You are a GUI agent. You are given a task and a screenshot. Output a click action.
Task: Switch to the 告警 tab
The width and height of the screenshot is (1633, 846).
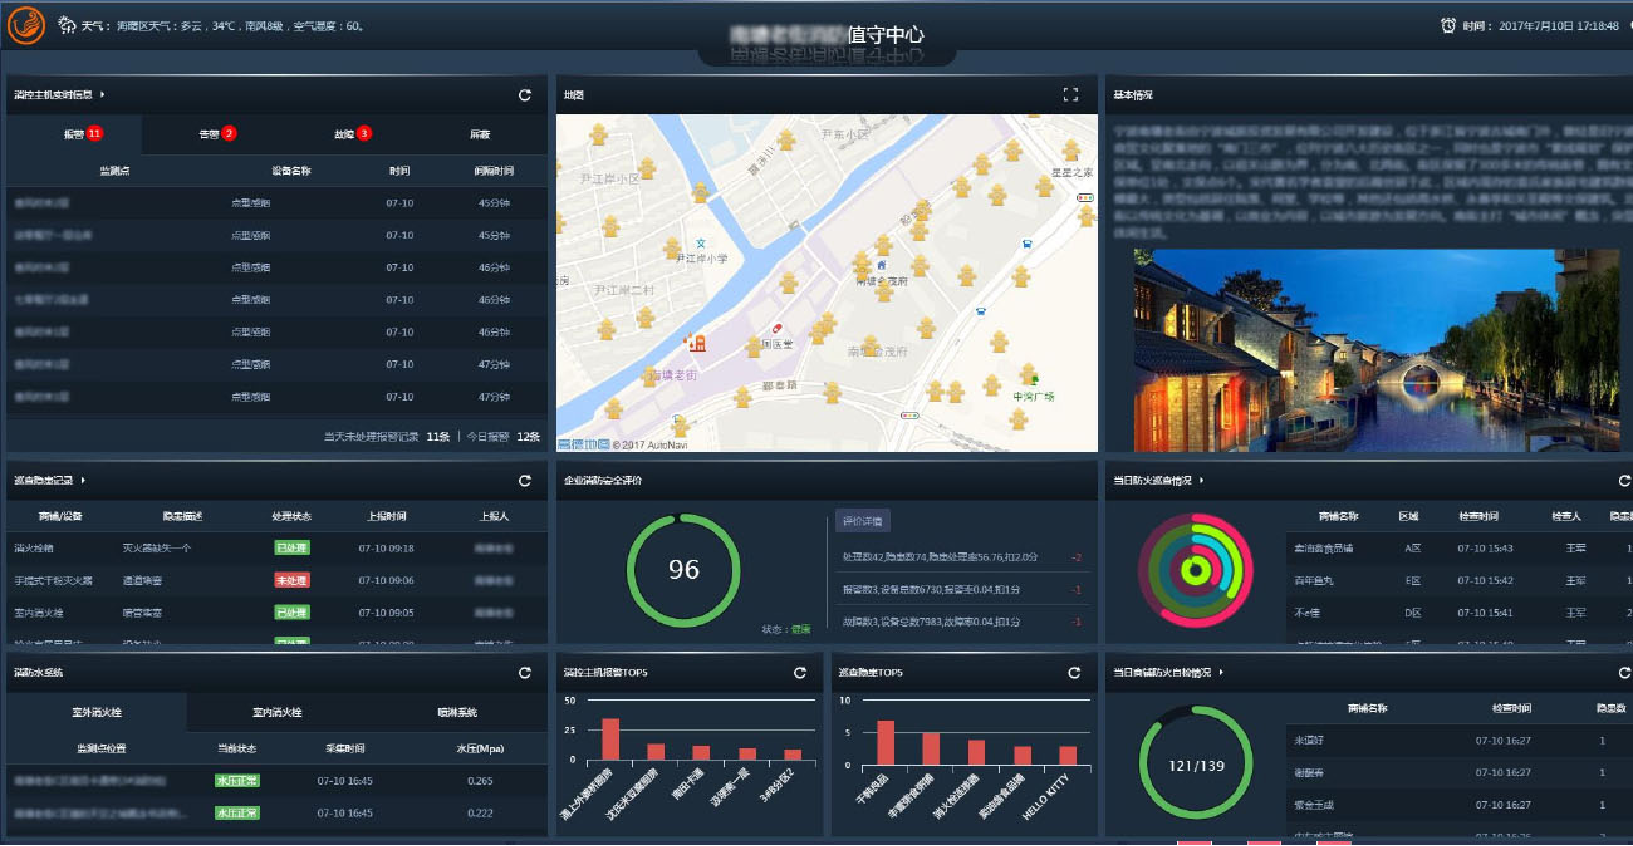tap(209, 134)
